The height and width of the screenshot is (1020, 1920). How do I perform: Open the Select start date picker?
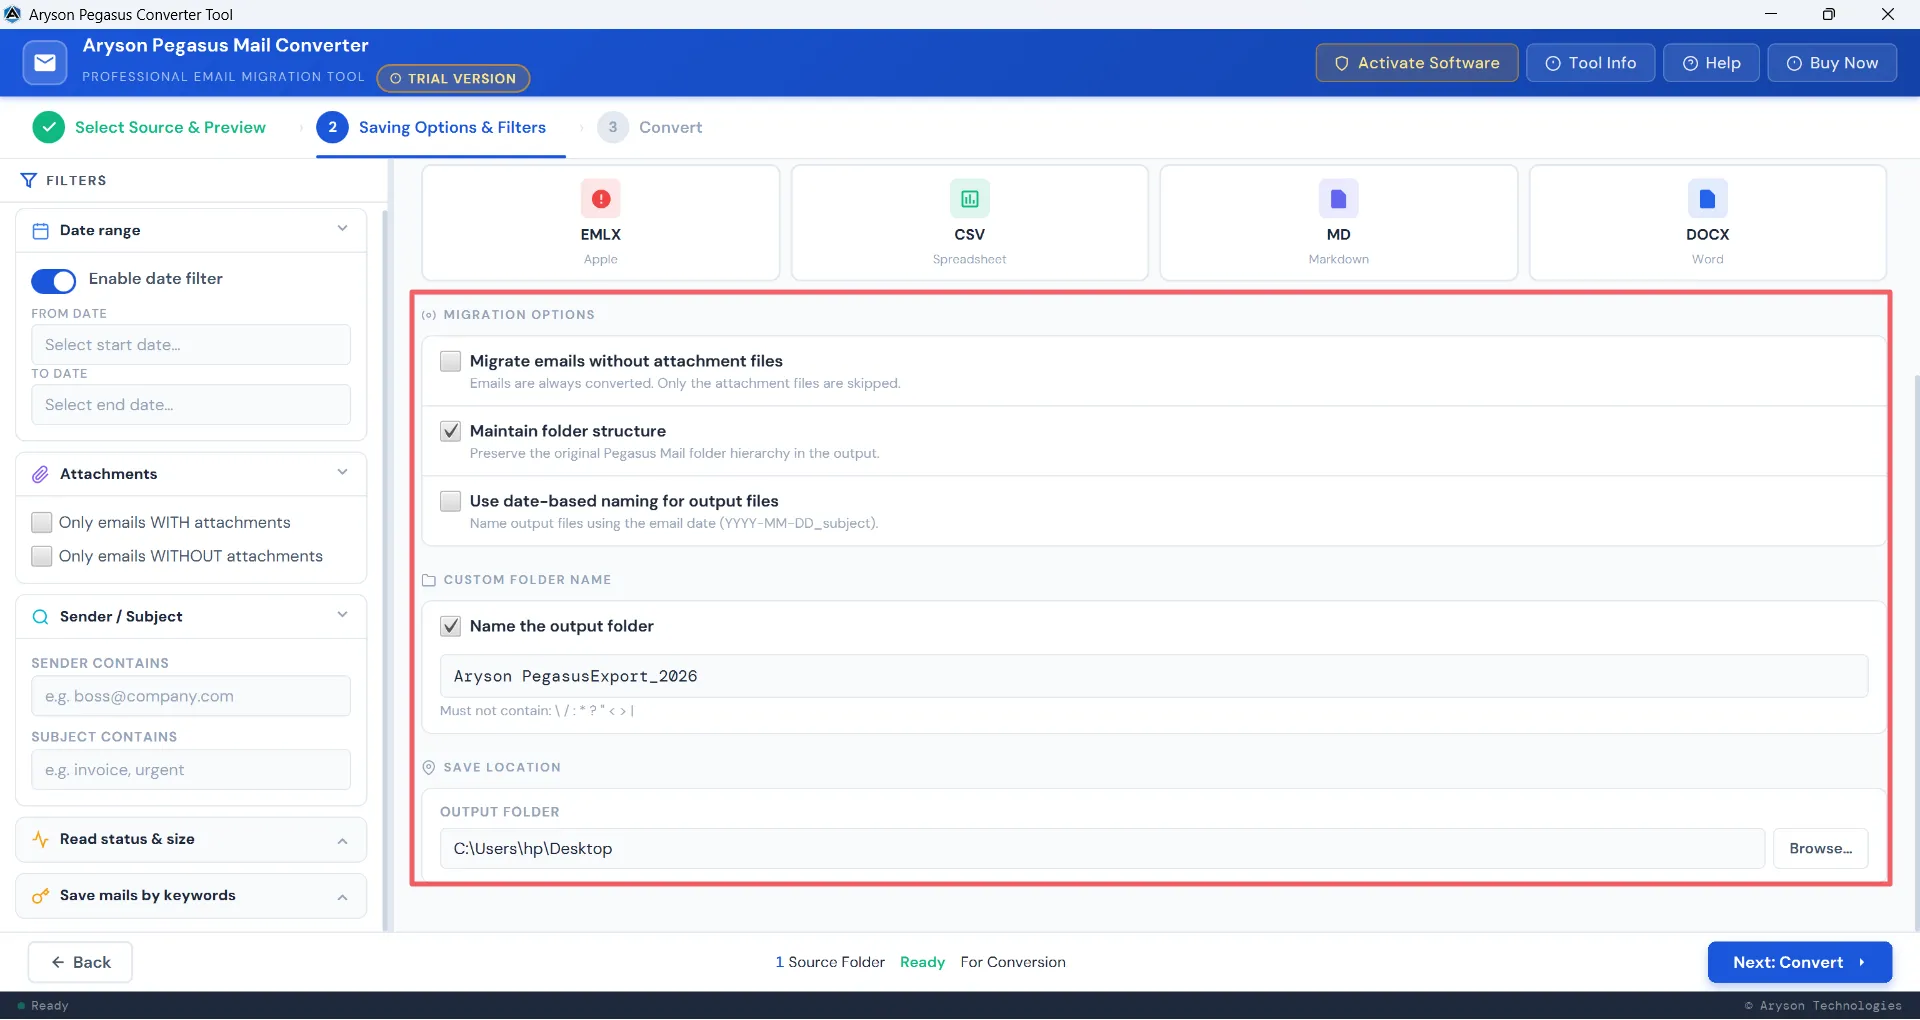(x=191, y=345)
